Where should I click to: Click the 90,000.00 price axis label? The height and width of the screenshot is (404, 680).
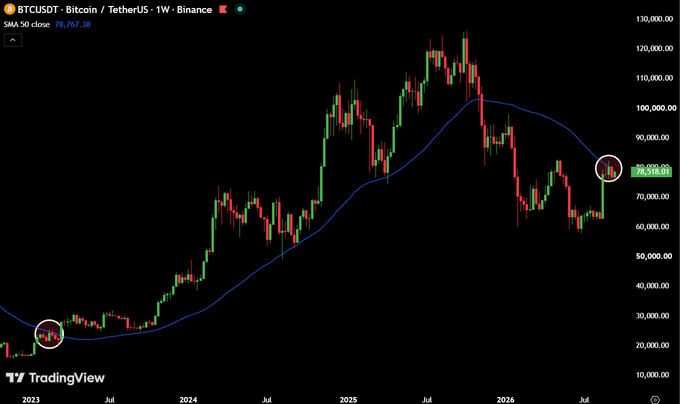[652, 137]
